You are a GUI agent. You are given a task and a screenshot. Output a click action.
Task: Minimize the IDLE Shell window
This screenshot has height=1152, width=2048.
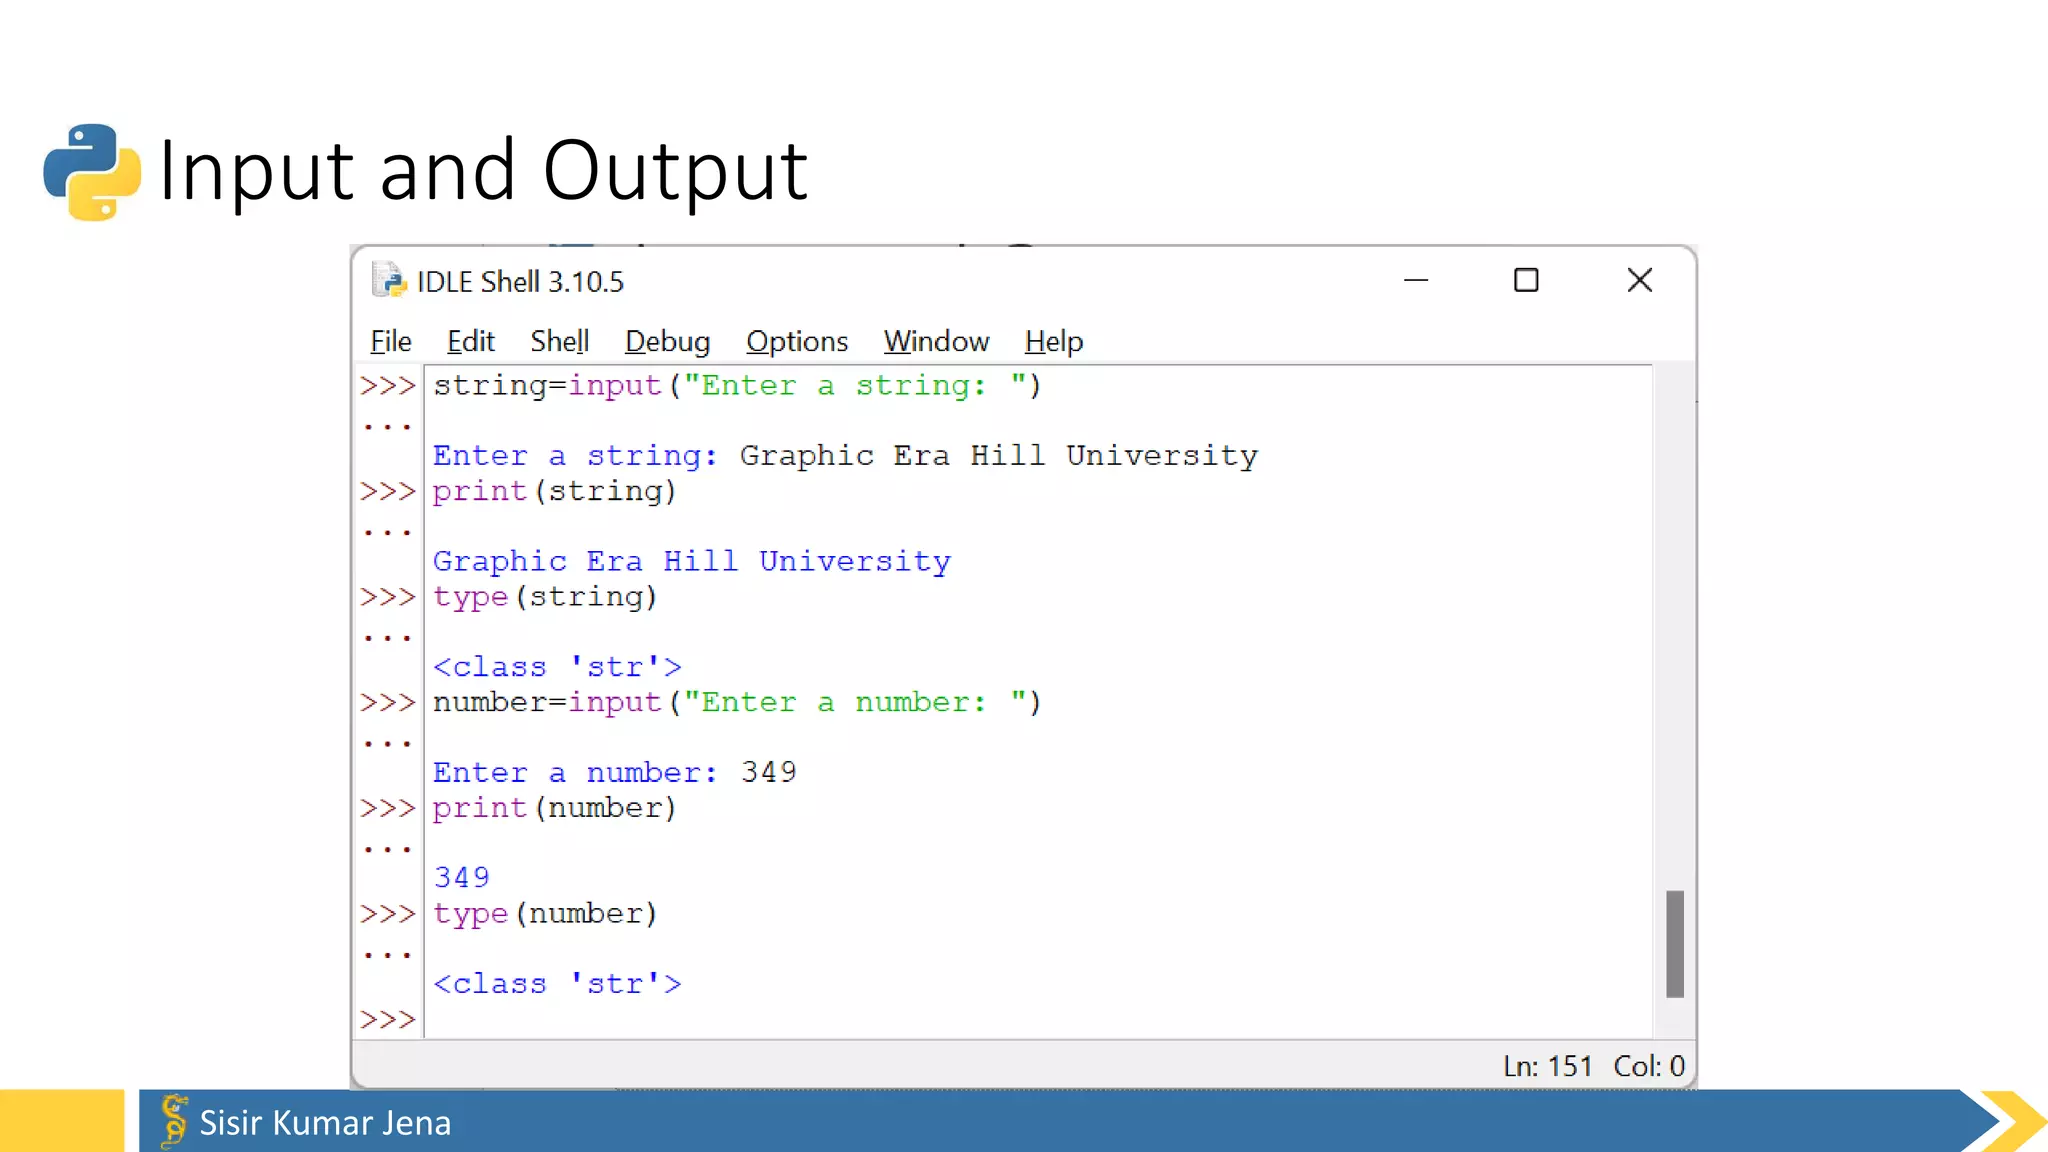1415,281
